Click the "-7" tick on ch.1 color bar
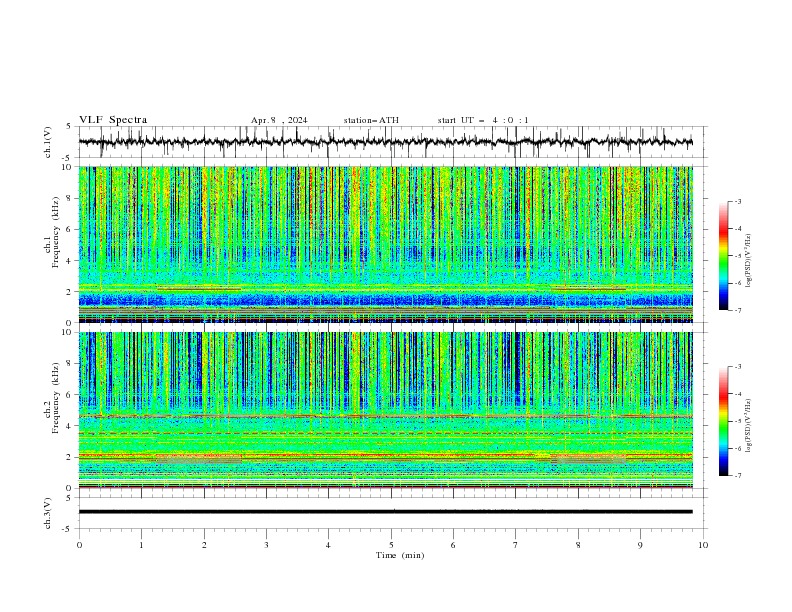 (737, 310)
